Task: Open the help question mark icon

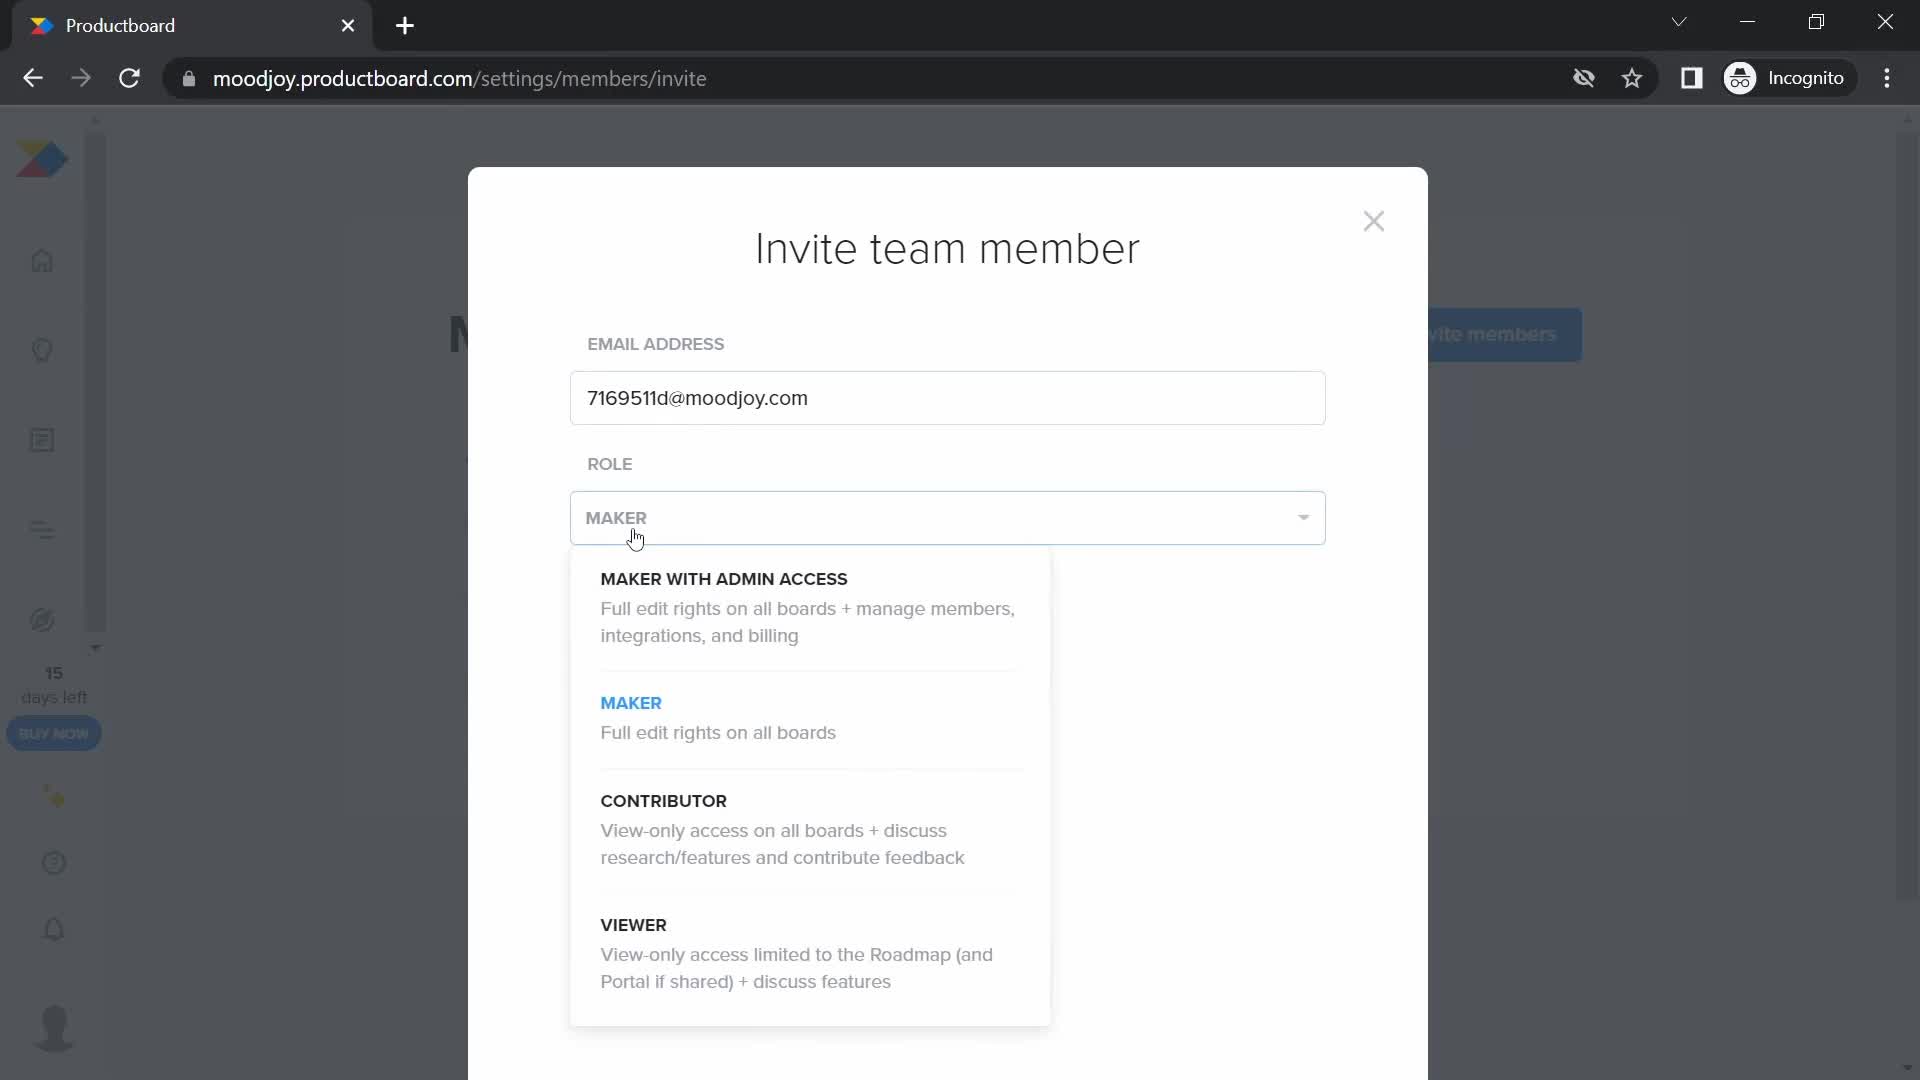Action: (54, 863)
